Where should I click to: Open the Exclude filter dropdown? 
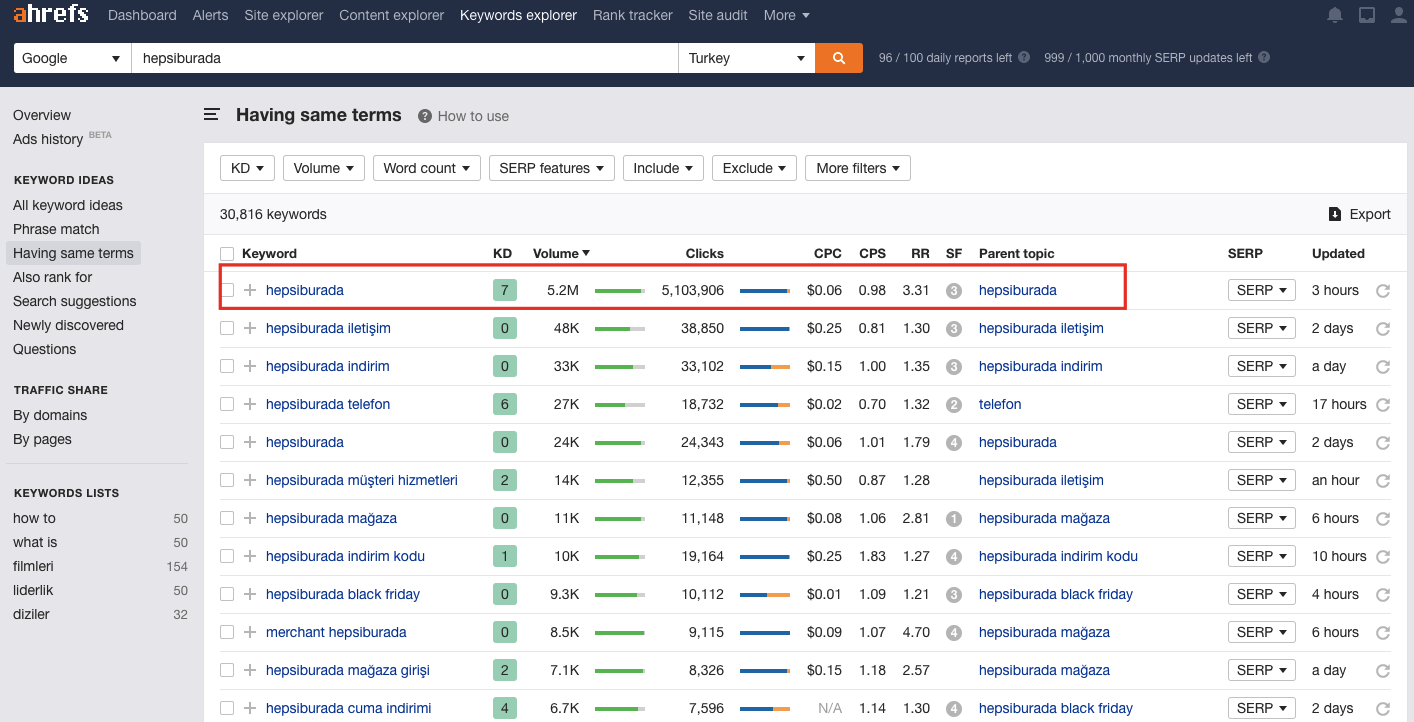tap(754, 168)
